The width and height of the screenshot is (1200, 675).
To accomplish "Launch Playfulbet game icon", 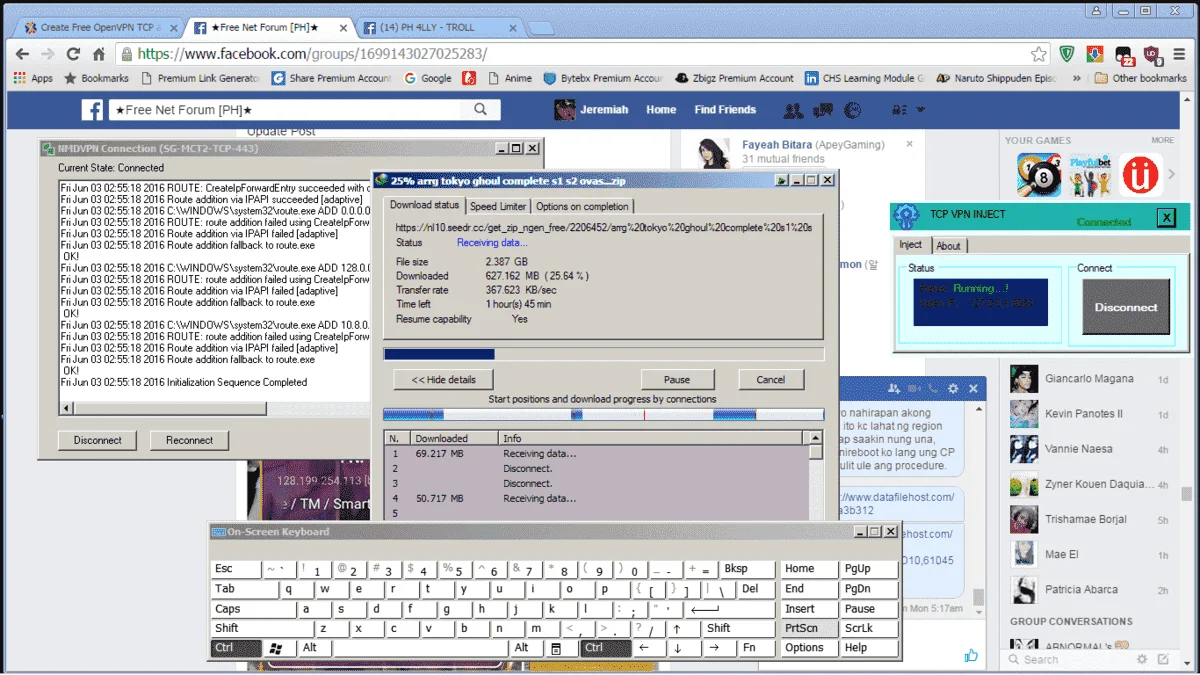I will click(1090, 175).
